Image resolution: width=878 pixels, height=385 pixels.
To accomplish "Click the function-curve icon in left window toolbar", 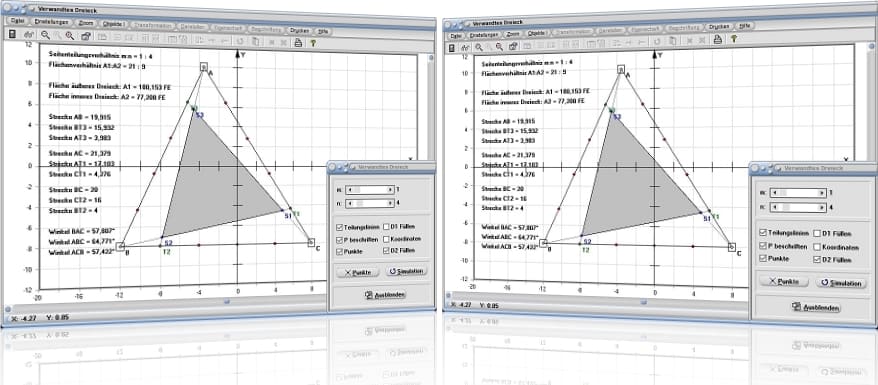I will coord(28,35).
